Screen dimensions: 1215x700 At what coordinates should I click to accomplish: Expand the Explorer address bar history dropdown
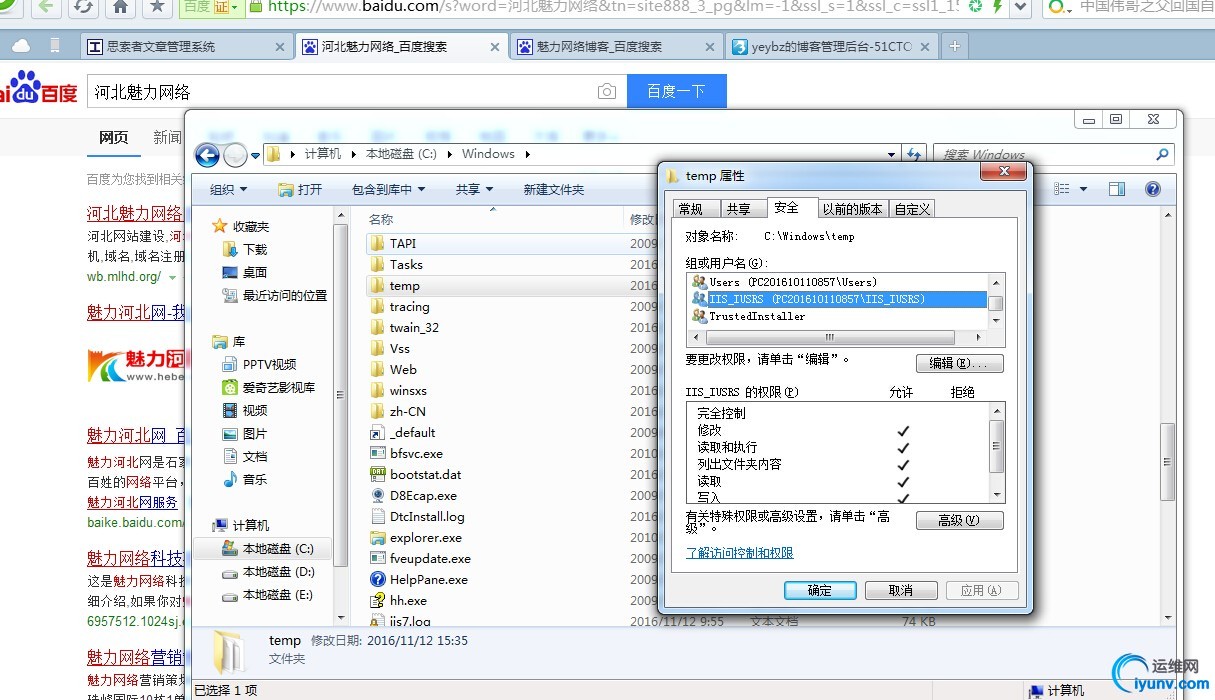point(892,154)
